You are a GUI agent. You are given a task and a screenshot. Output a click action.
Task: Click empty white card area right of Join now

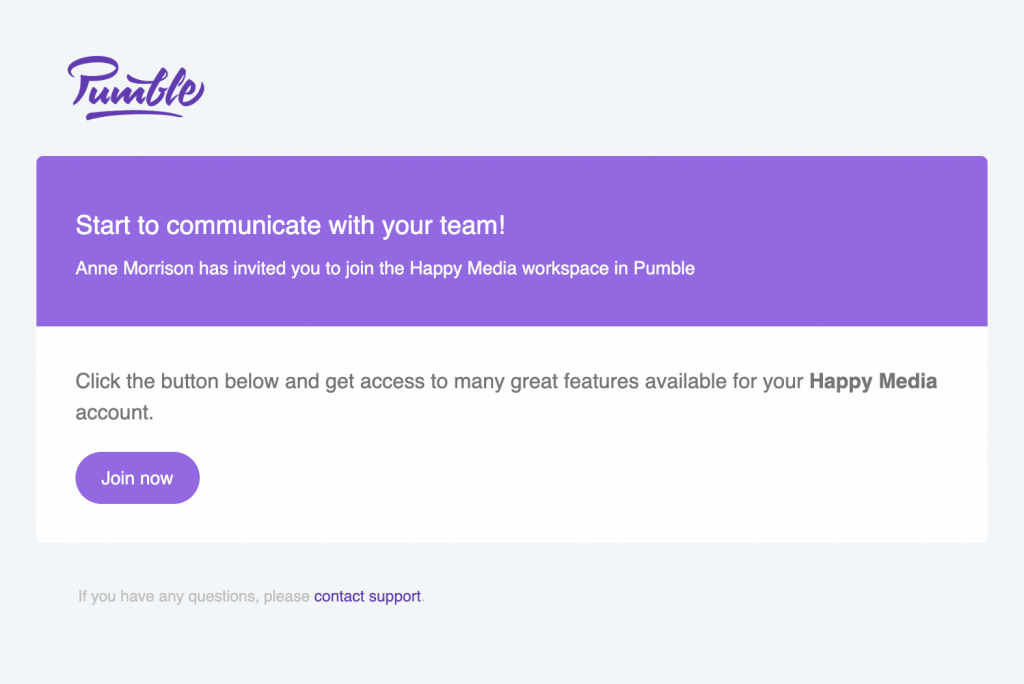coord(588,478)
